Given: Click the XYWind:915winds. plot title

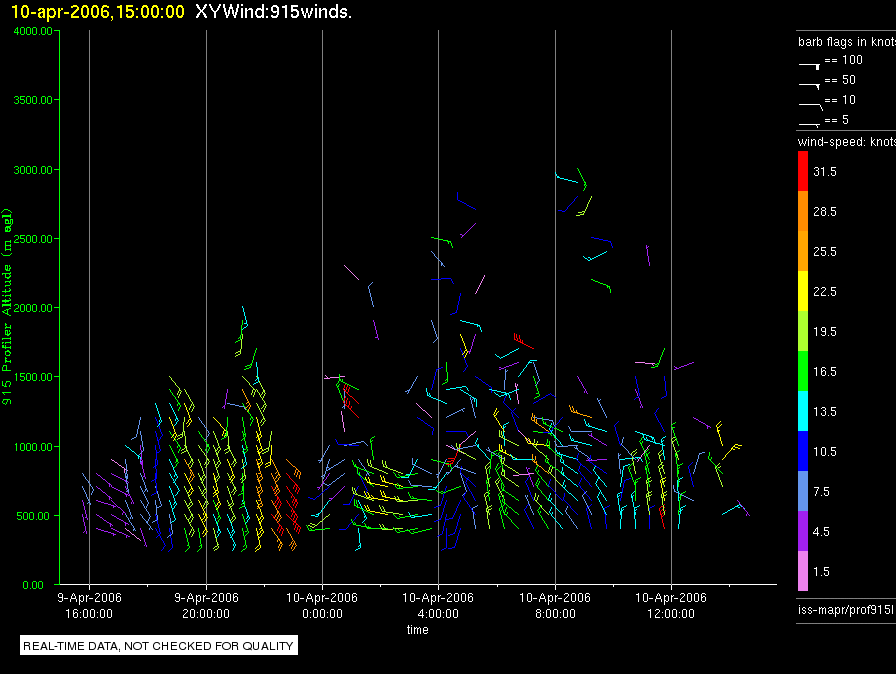Looking at the screenshot, I should coord(273,11).
